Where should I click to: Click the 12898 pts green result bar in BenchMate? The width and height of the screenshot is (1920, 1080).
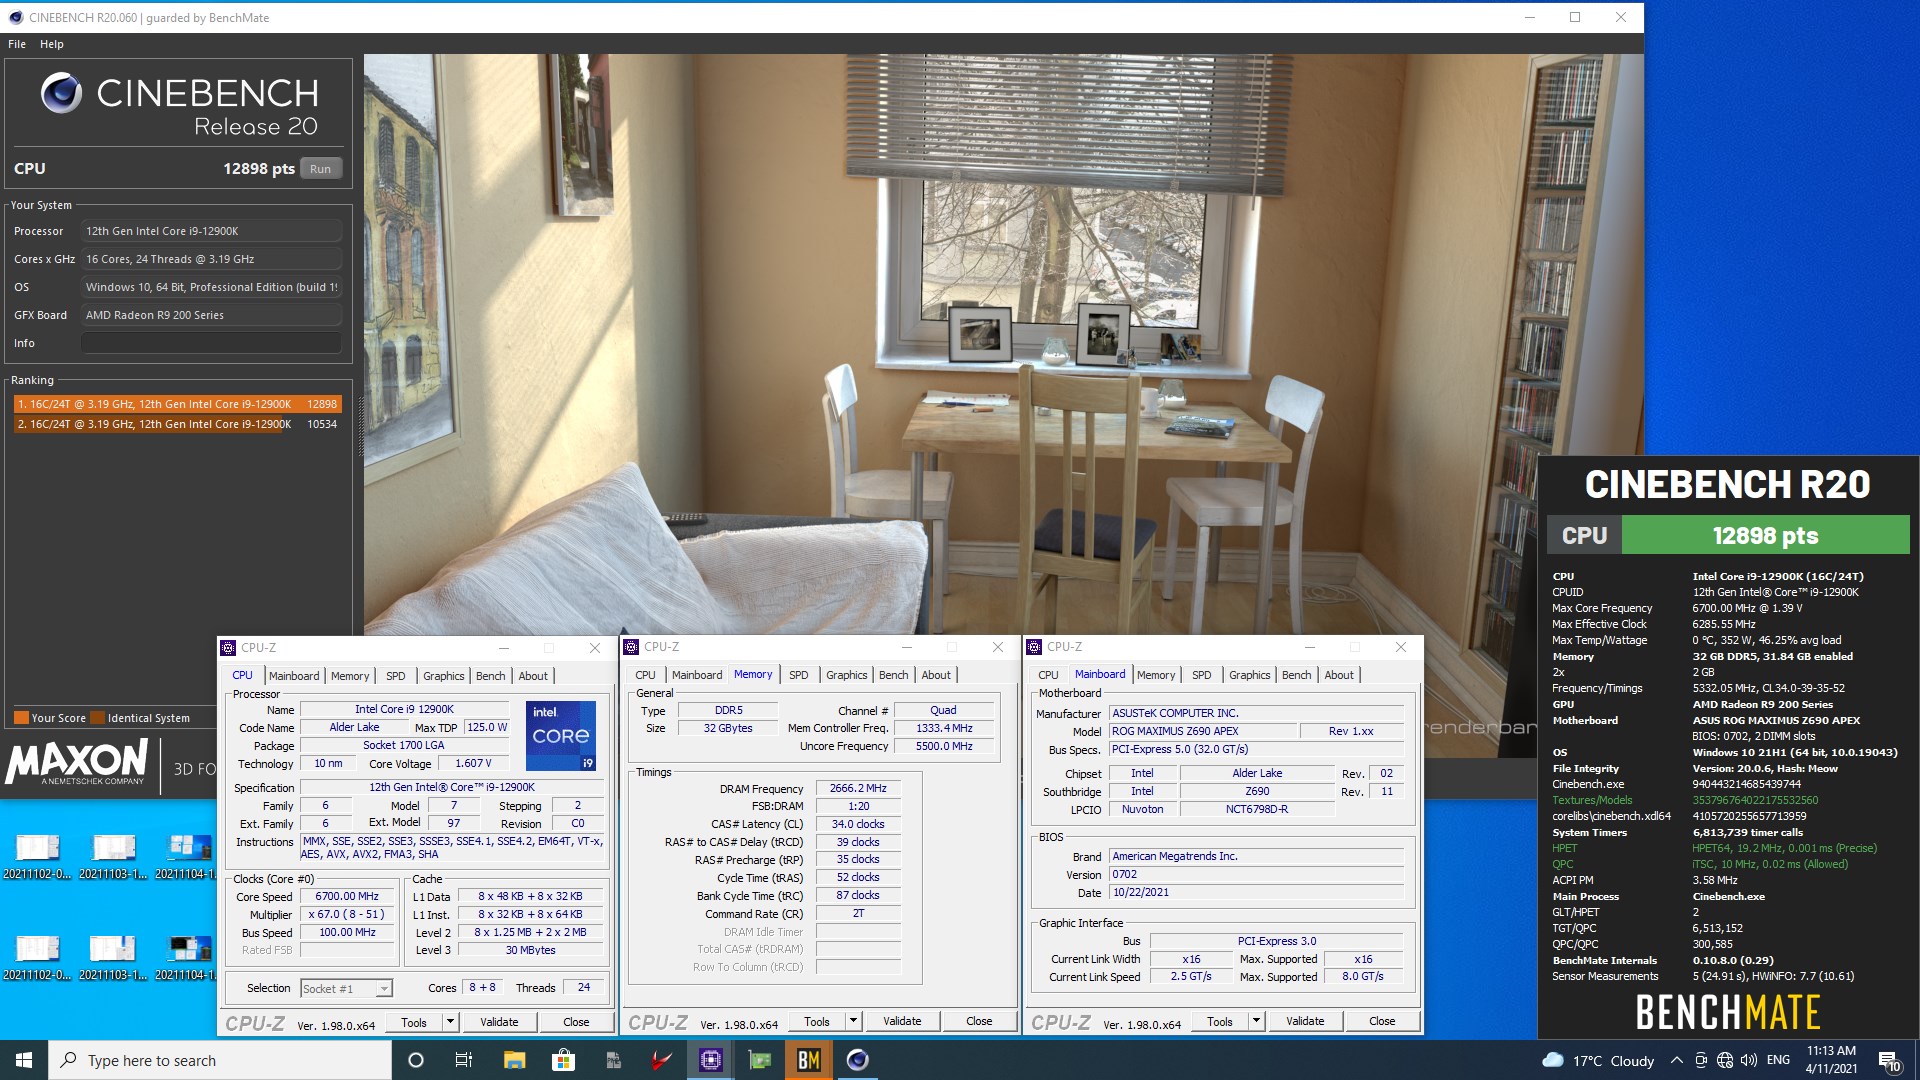point(1765,535)
